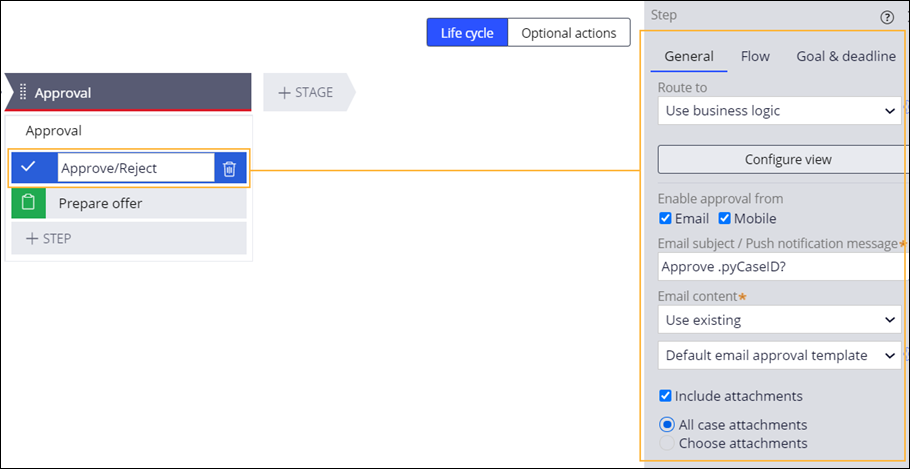Grab the Approval stage drag handle
The image size is (910, 469).
(x=23, y=92)
